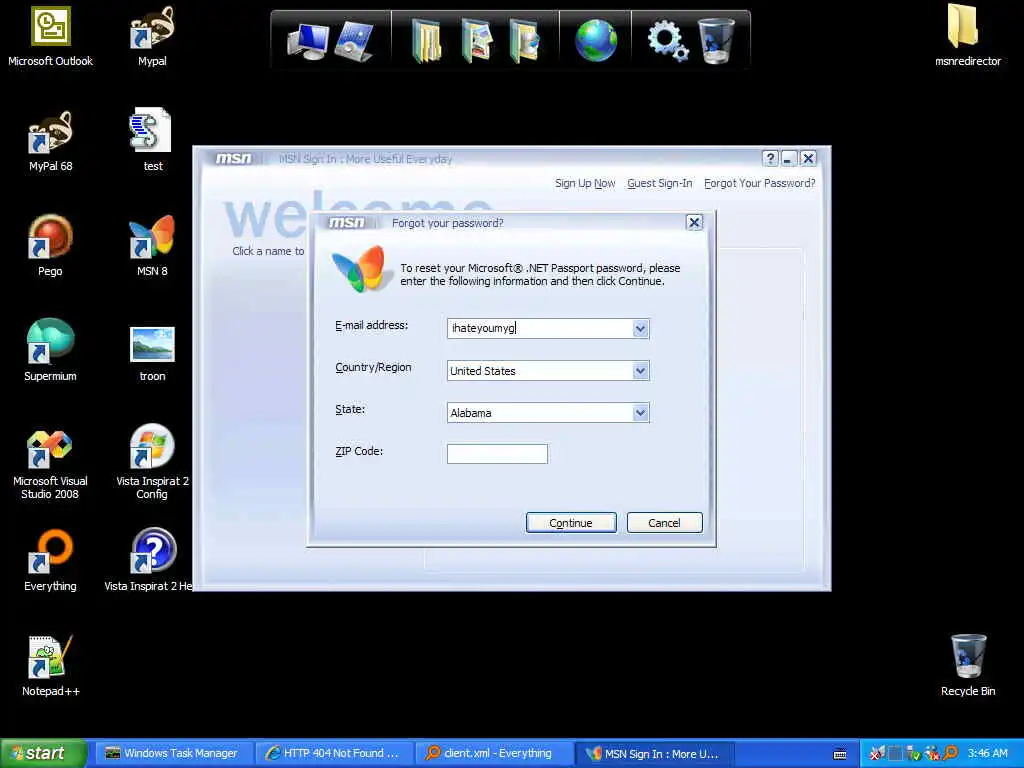Switch to HTTP 404 Not Found taskbar item

tap(334, 754)
